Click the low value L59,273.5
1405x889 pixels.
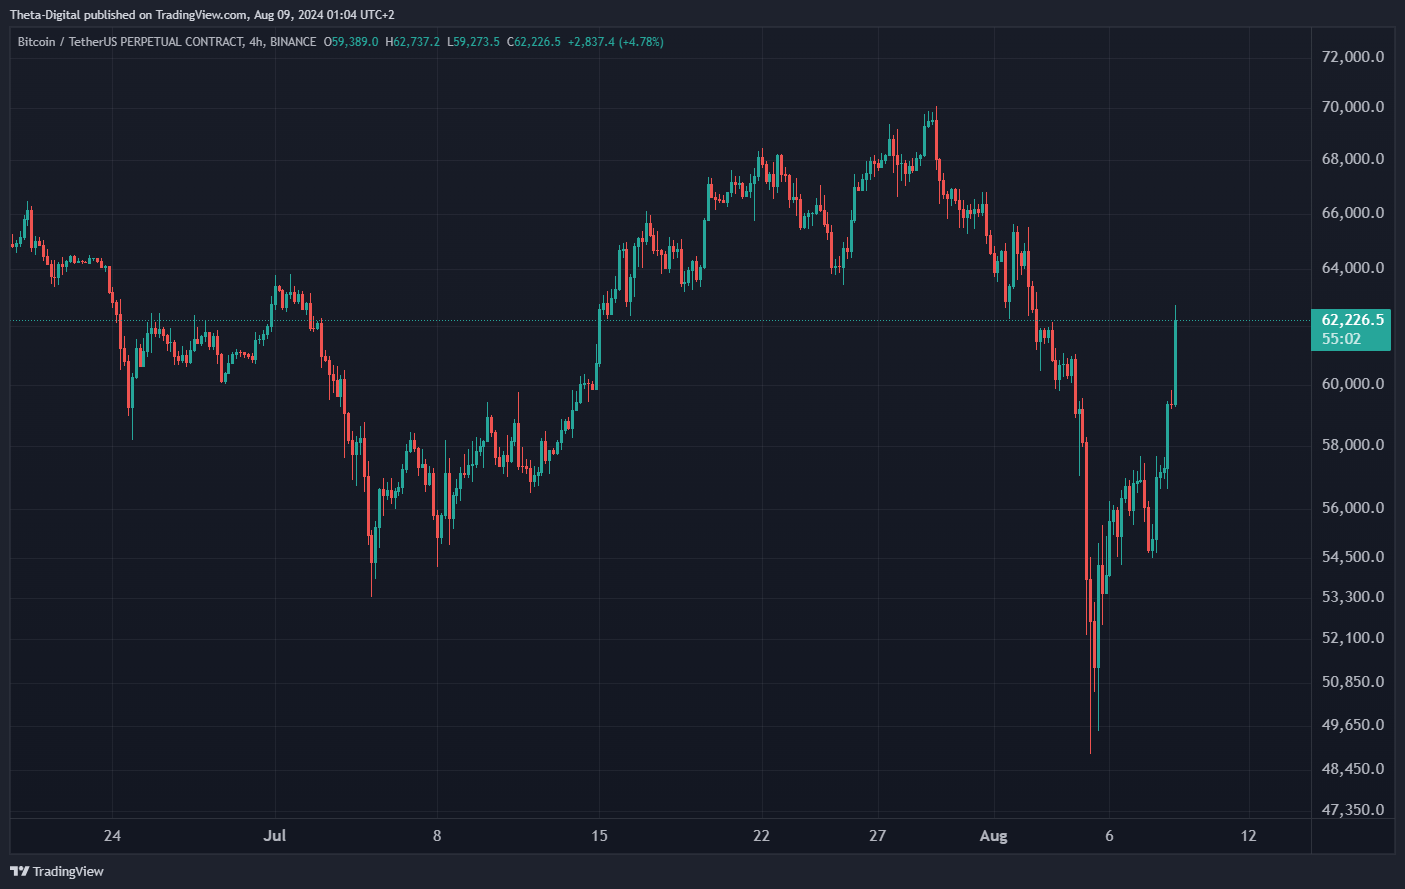tap(473, 42)
